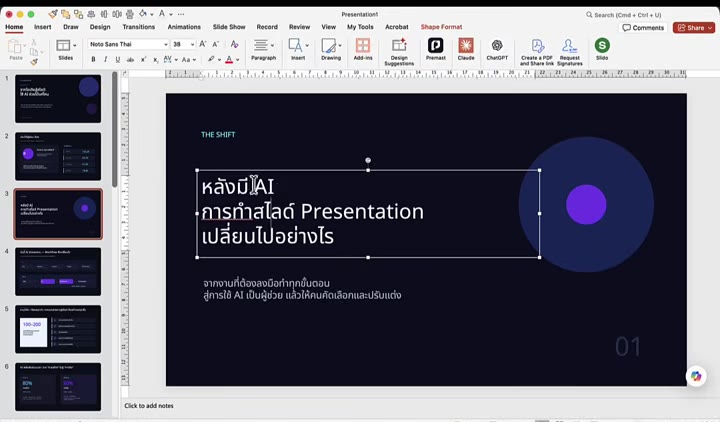Expand the Slides dropdown arrow
The width and height of the screenshot is (720, 422).
[74, 45]
